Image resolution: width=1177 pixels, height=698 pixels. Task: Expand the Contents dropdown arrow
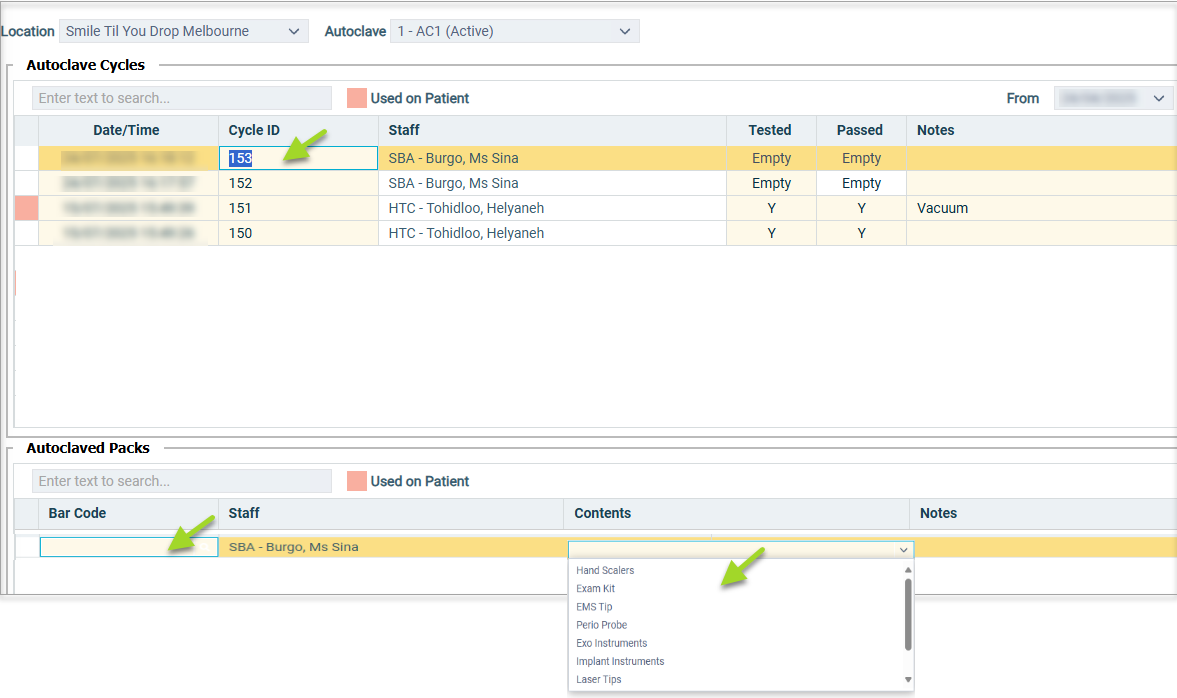tap(903, 549)
